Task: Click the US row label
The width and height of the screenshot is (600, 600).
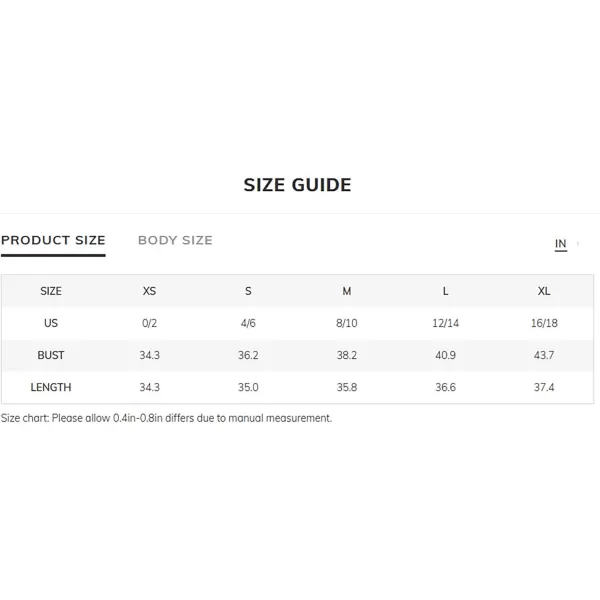Action: (x=51, y=323)
